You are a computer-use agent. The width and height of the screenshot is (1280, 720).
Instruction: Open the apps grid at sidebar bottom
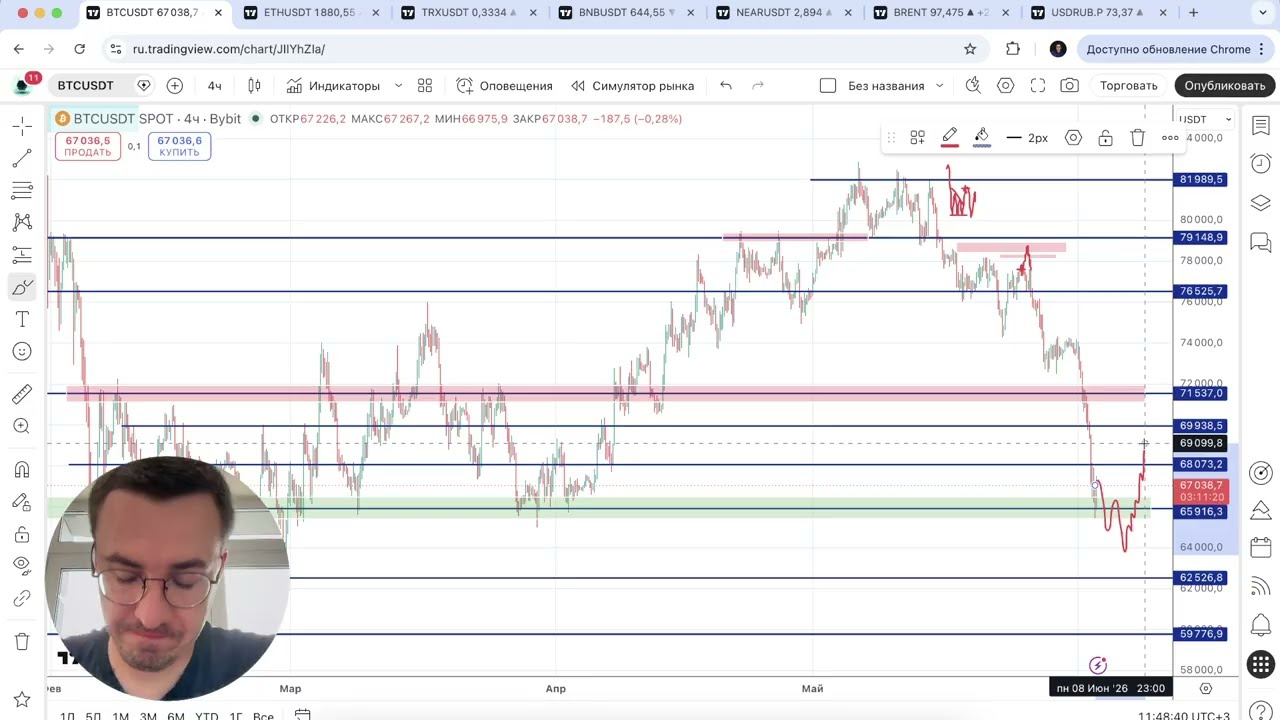1261,664
